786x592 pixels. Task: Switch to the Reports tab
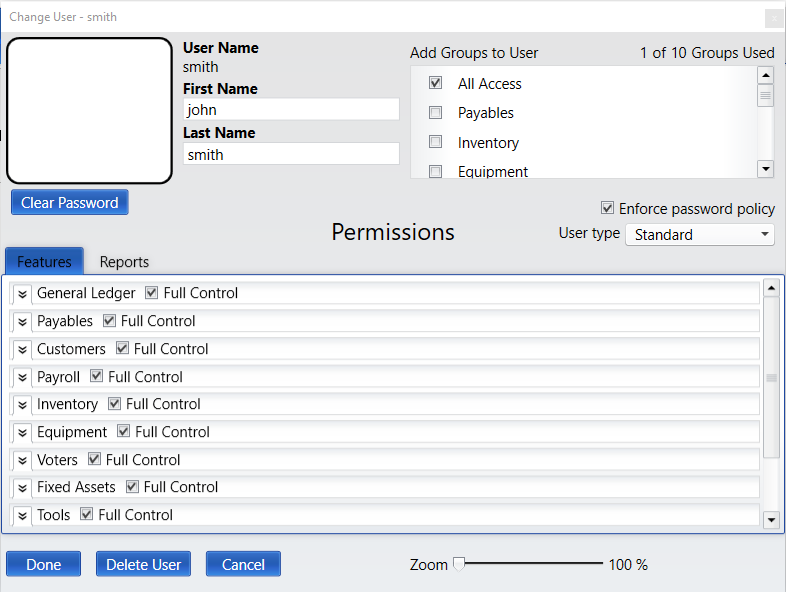(x=124, y=262)
